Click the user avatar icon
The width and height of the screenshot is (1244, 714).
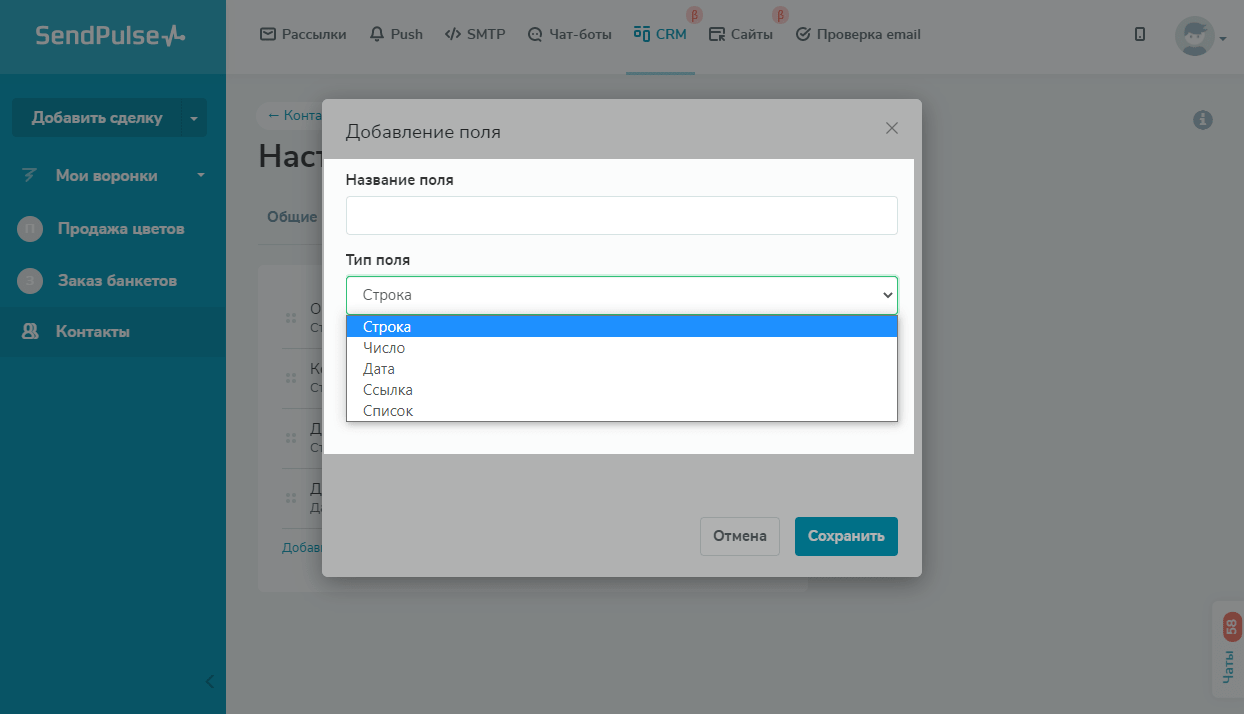(1194, 36)
